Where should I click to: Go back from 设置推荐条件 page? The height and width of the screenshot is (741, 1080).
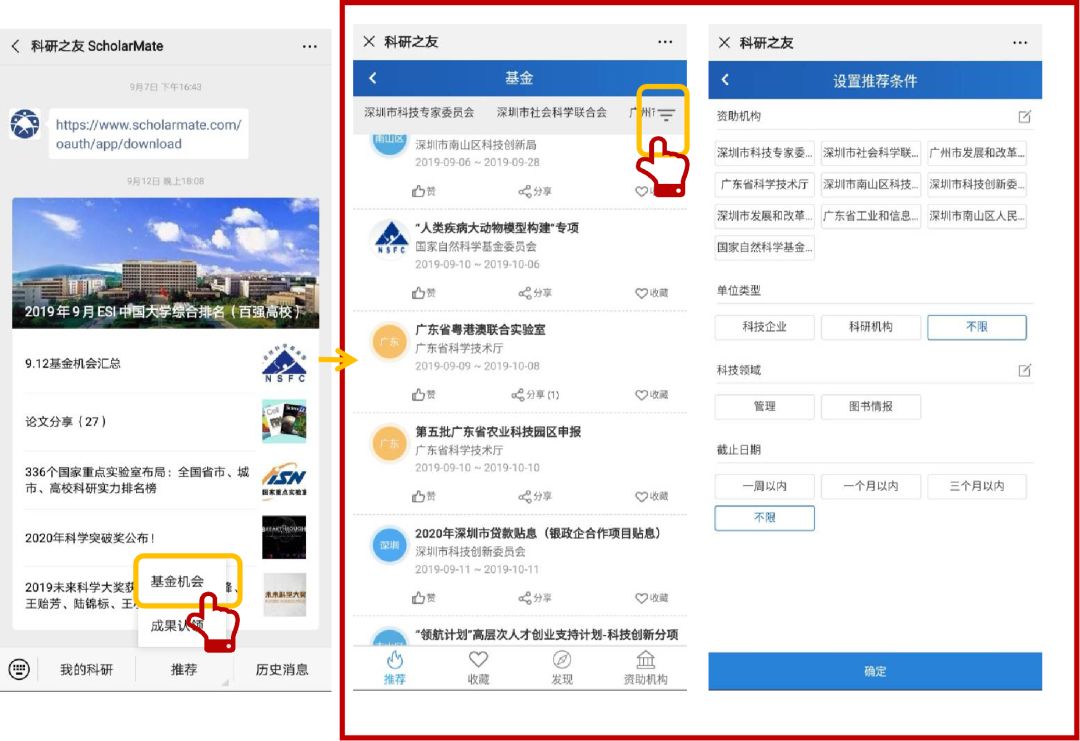[x=726, y=80]
